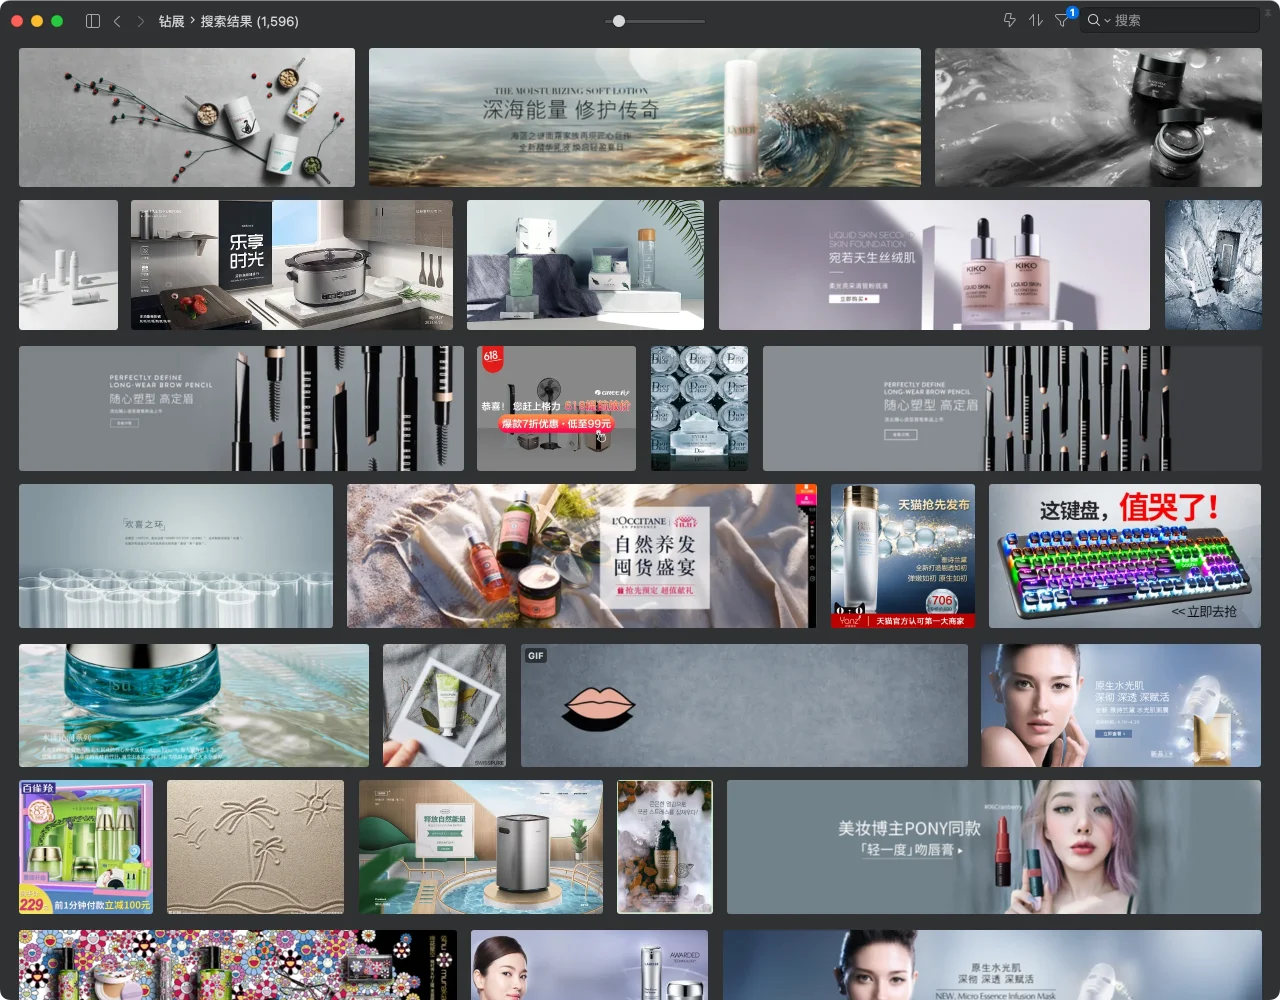Image resolution: width=1280 pixels, height=1000 pixels.
Task: Select the 乐享时光 cooker banner thumbnail
Action: tap(291, 265)
